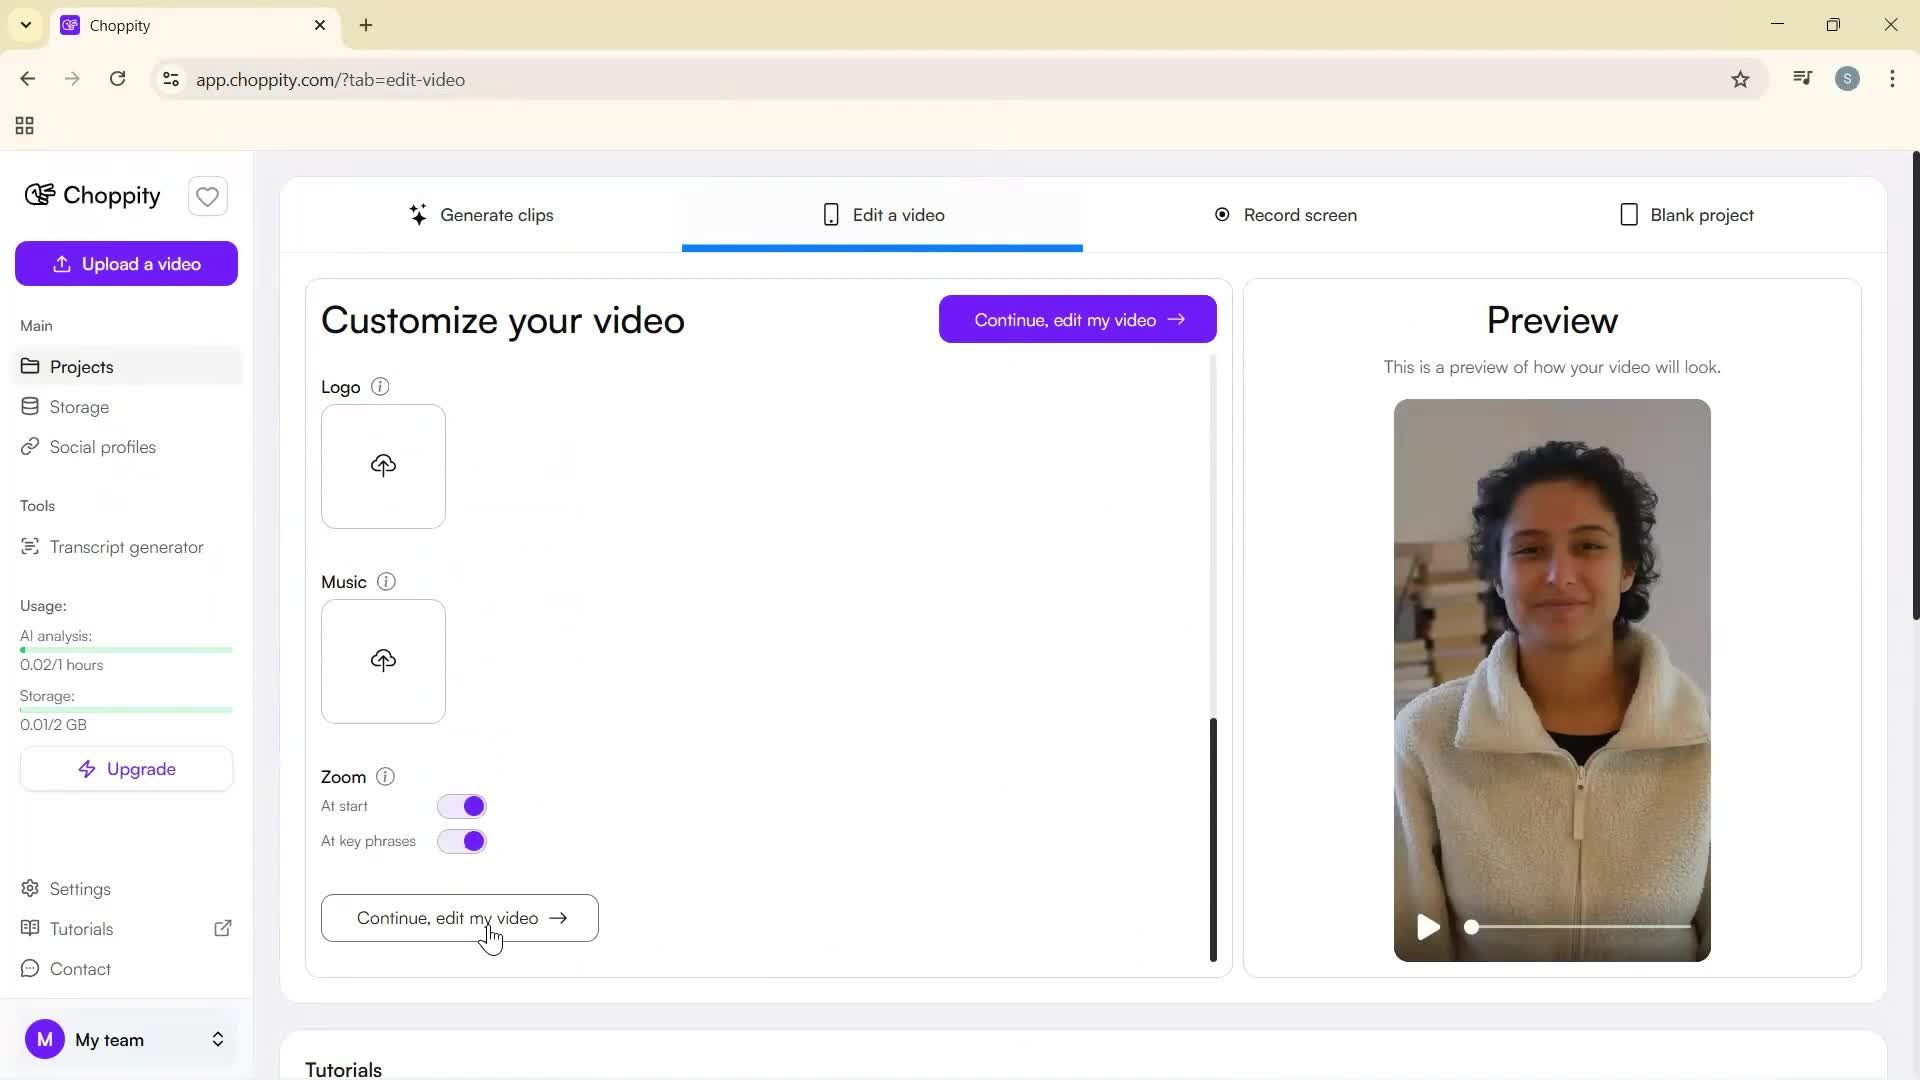Viewport: 1920px width, 1080px height.
Task: Click the heart icon beside Choppity logo
Action: [207, 196]
